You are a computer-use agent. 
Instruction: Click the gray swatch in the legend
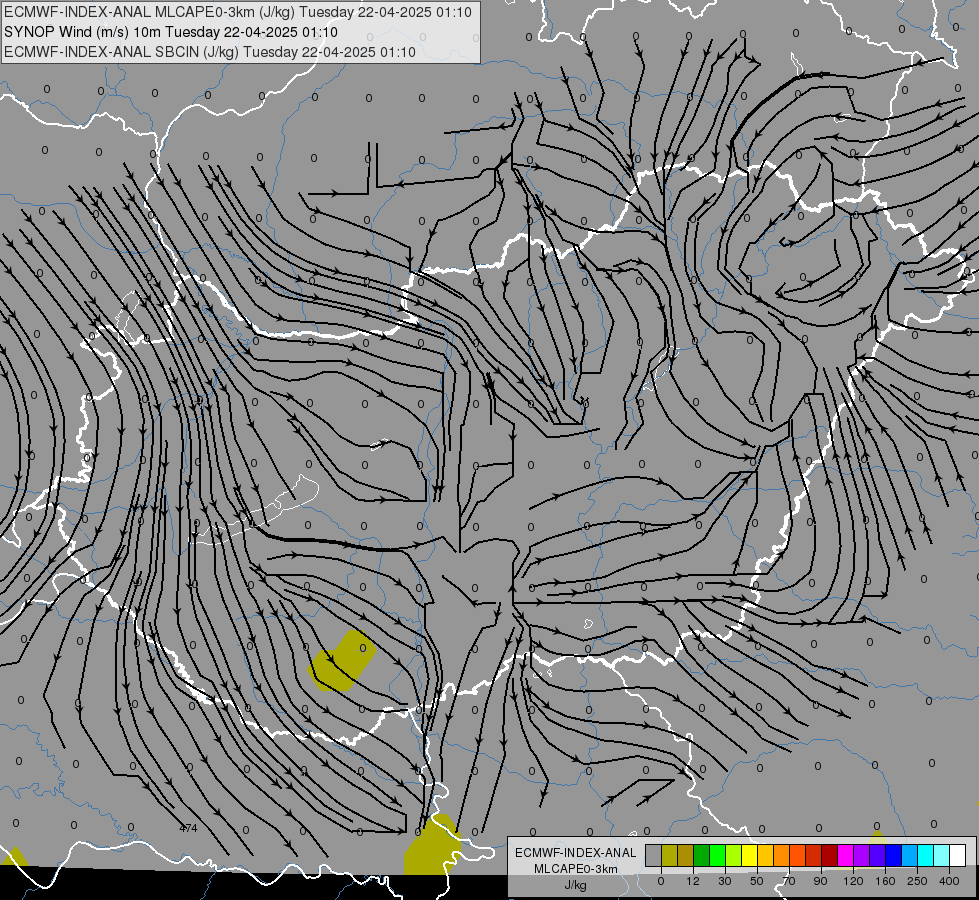tap(654, 855)
